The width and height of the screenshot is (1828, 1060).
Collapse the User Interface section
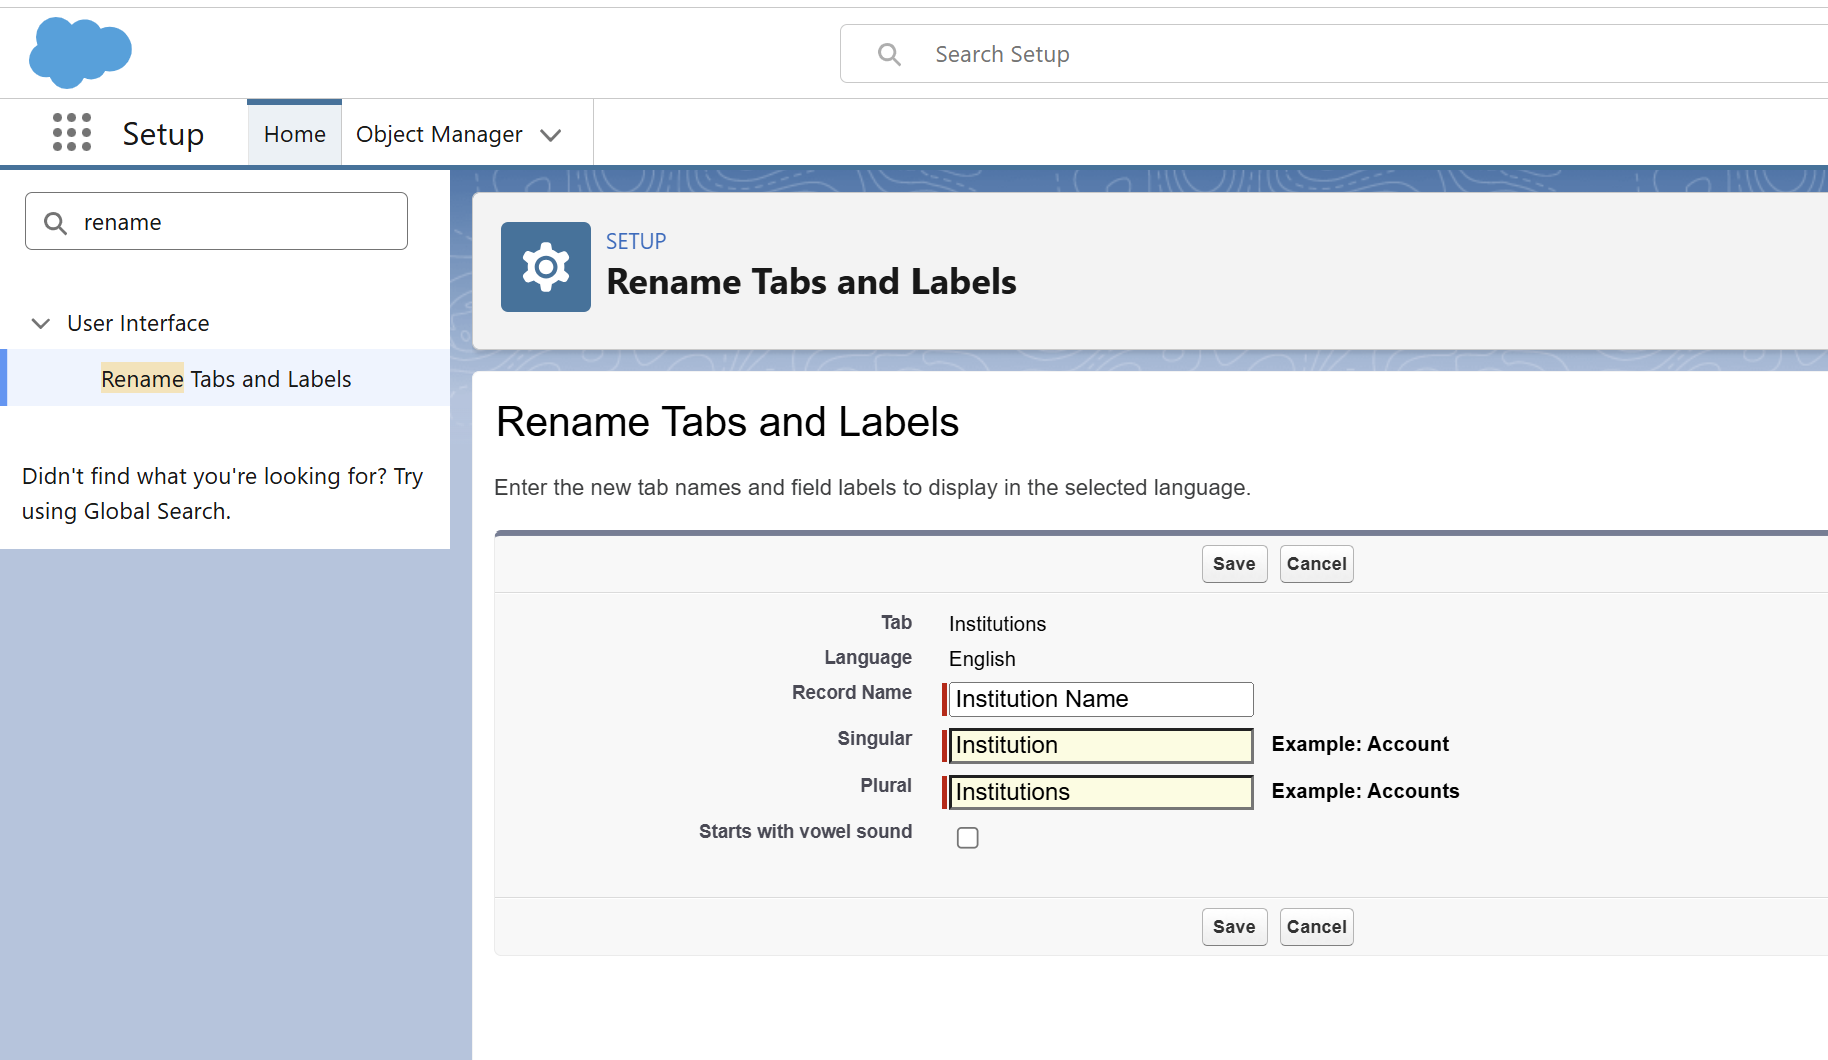tap(41, 323)
